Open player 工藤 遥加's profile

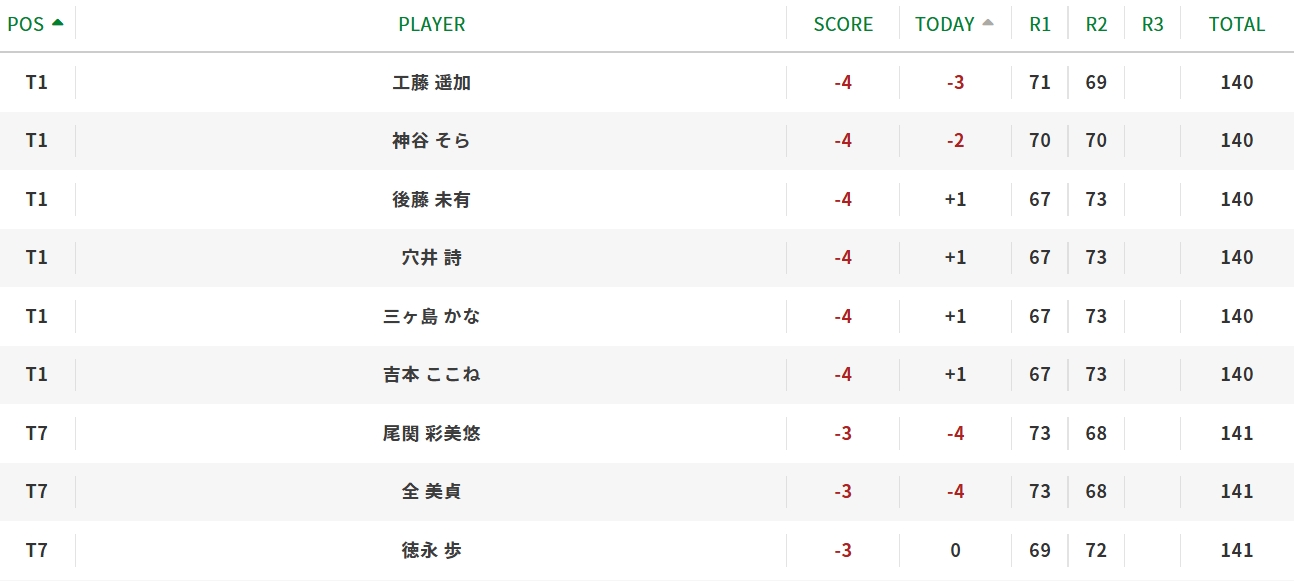tap(431, 83)
